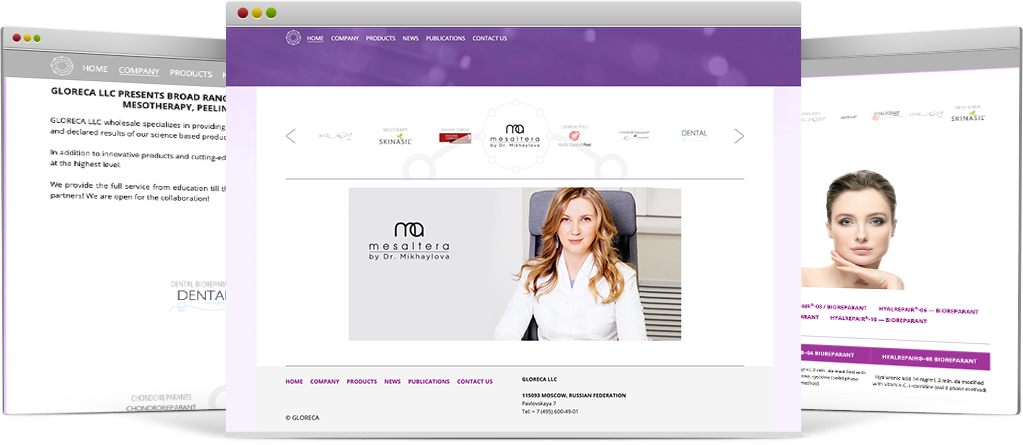Select the Hyalform brand logo in center carousel
Image resolution: width=1023 pixels, height=445 pixels.
point(335,136)
